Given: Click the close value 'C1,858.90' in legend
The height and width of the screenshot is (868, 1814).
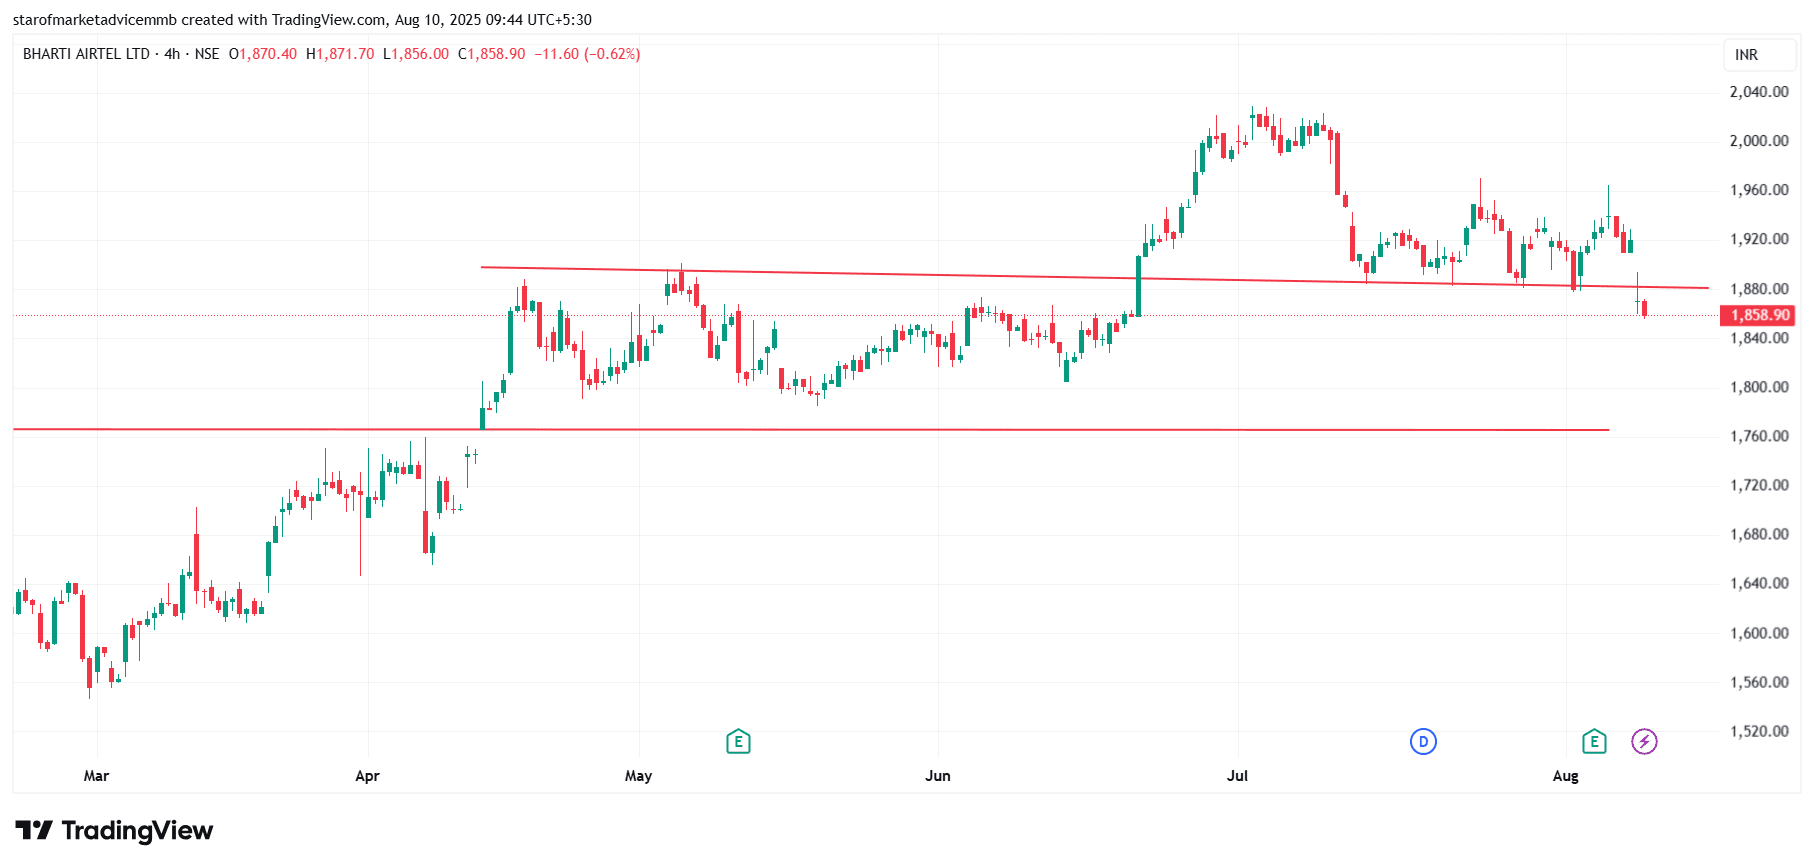Looking at the screenshot, I should point(492,54).
